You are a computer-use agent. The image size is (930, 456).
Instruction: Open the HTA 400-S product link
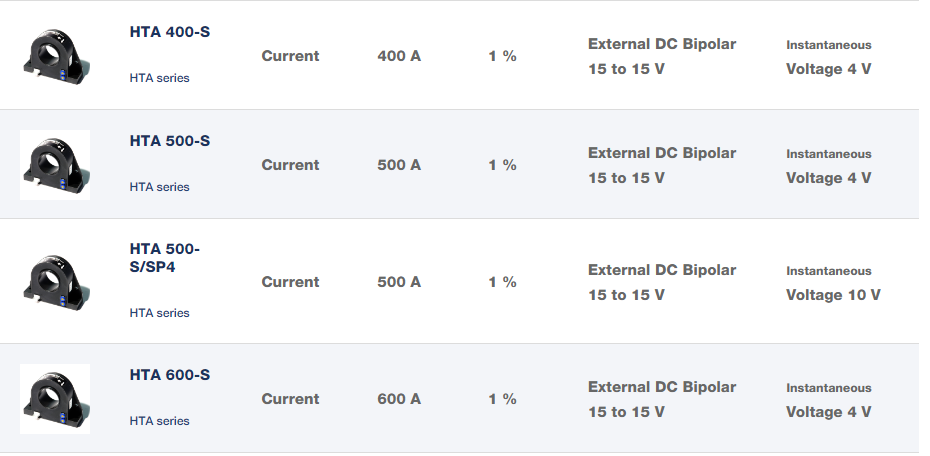(x=169, y=32)
